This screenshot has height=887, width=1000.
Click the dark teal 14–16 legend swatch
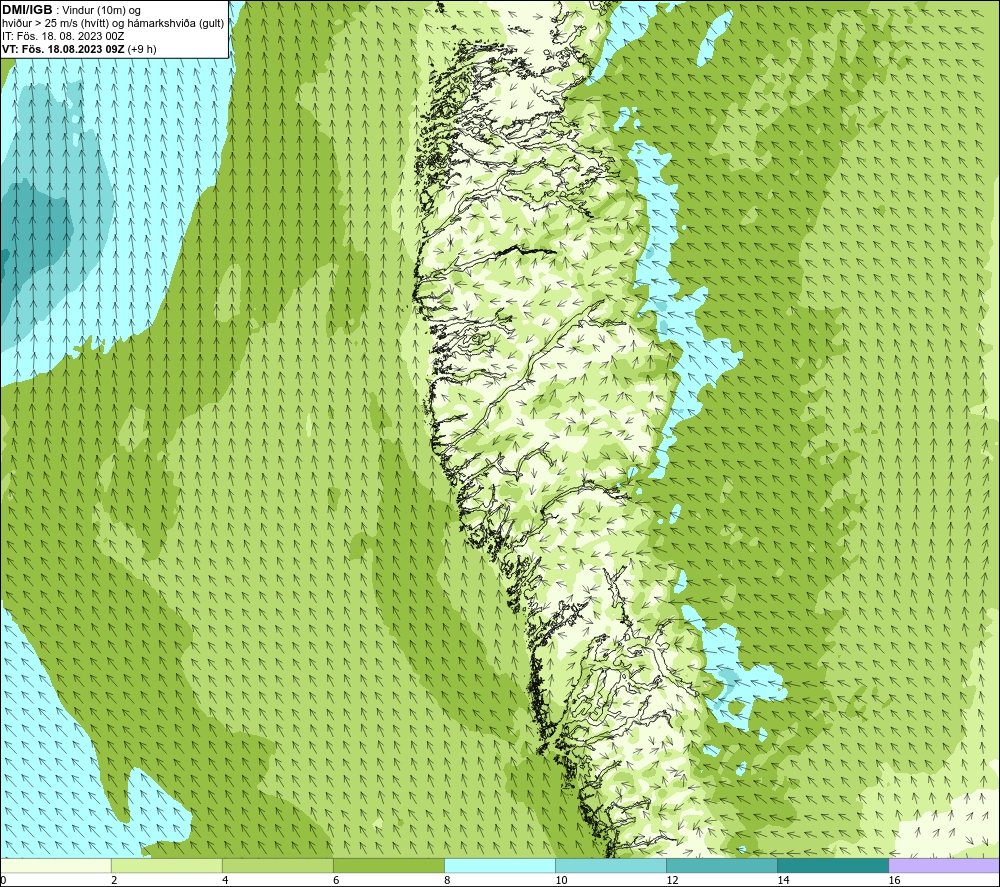(833, 865)
